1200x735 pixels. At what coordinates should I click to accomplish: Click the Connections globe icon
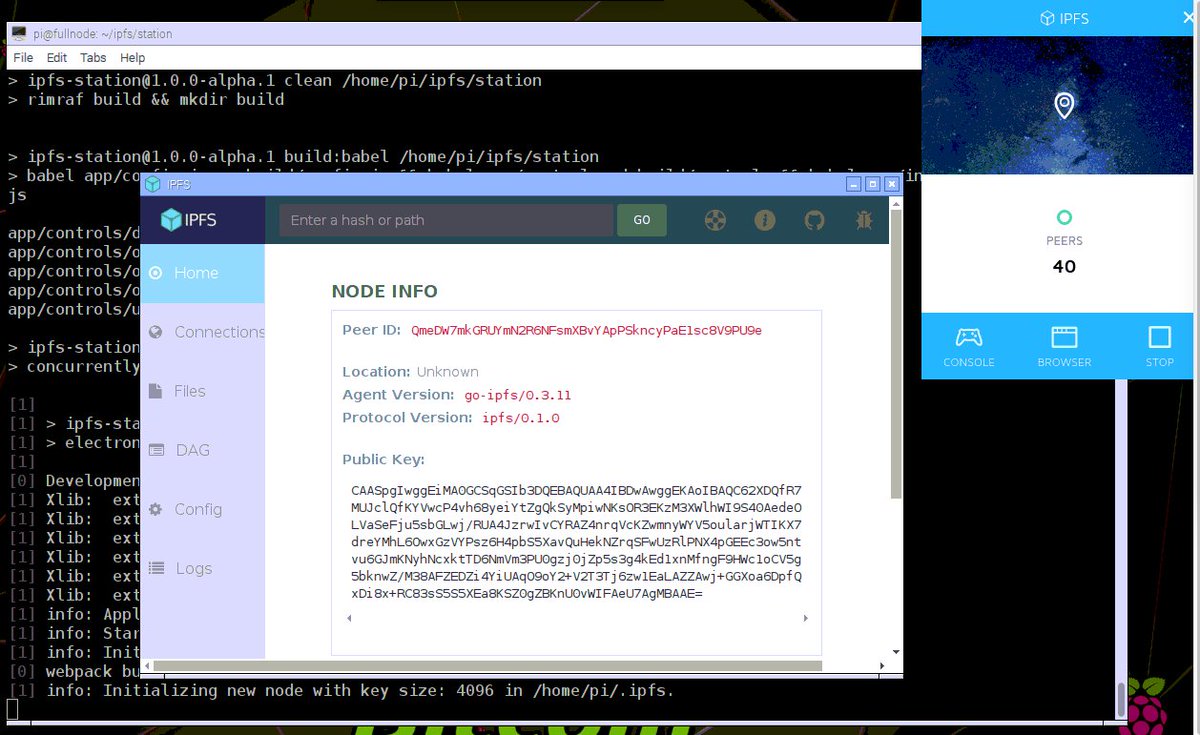click(x=155, y=332)
